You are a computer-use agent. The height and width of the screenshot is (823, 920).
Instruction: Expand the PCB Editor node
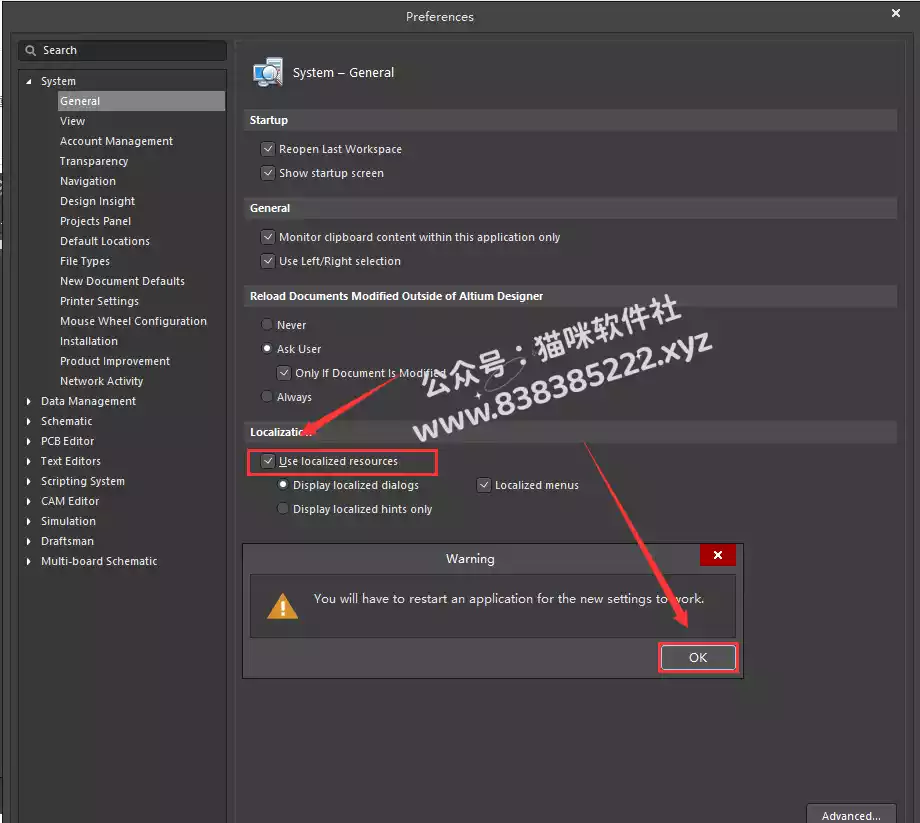tap(29, 441)
